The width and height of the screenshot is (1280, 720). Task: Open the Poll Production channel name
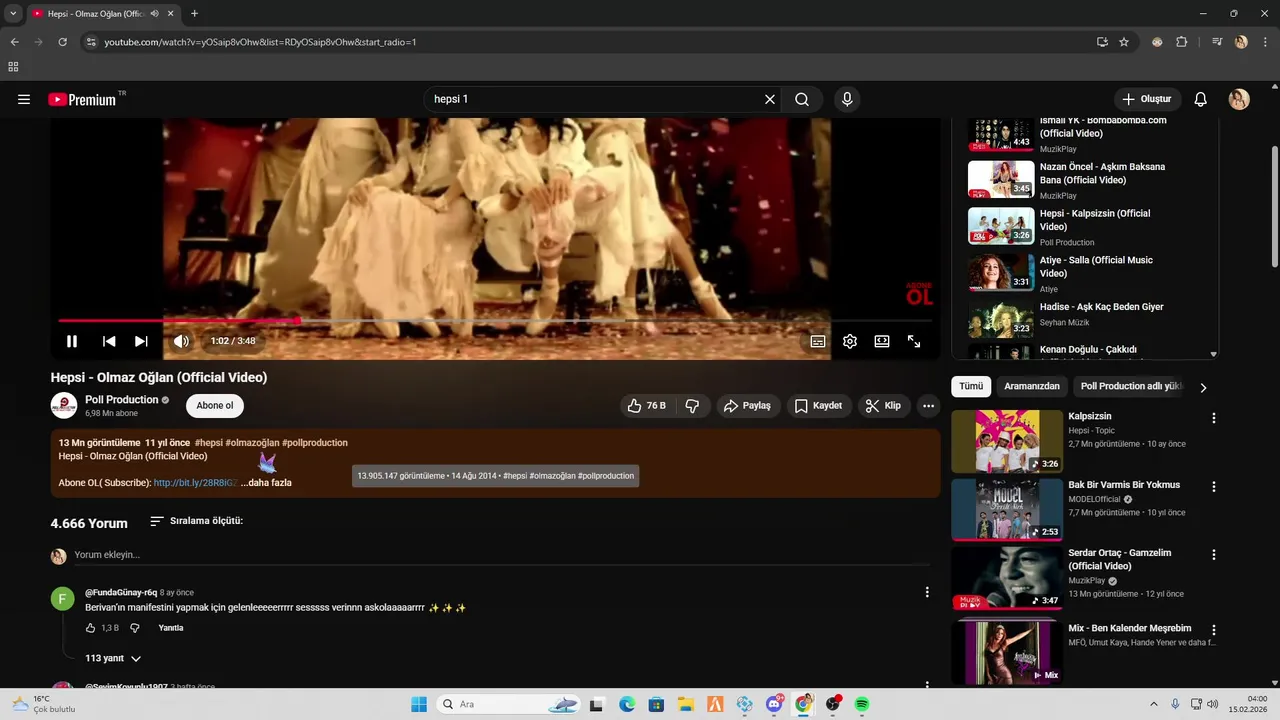[122, 399]
